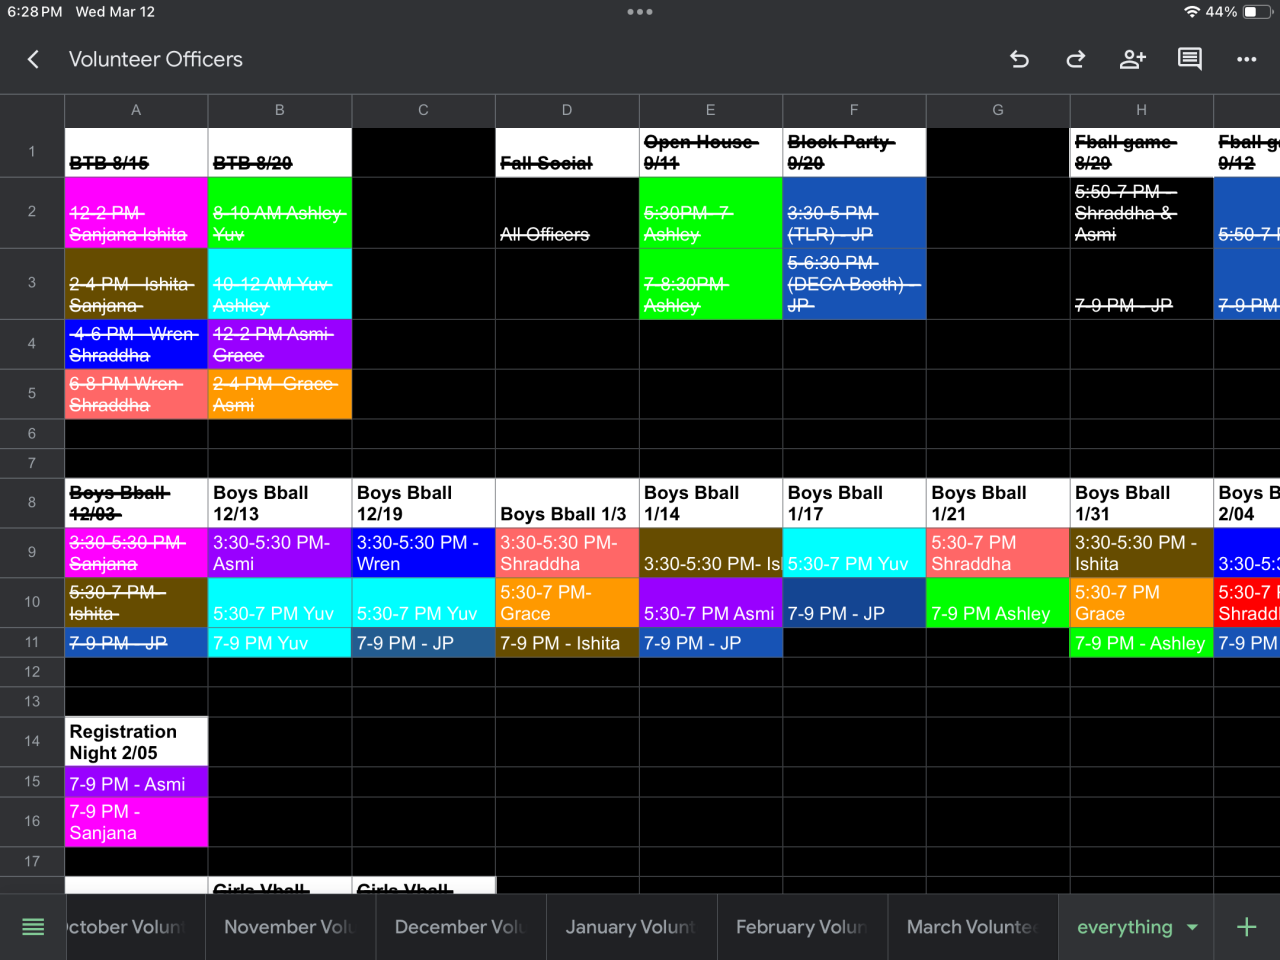Select the purple '7-9 PM - Asmi' cell
The image size is (1280, 960).
[x=136, y=782]
